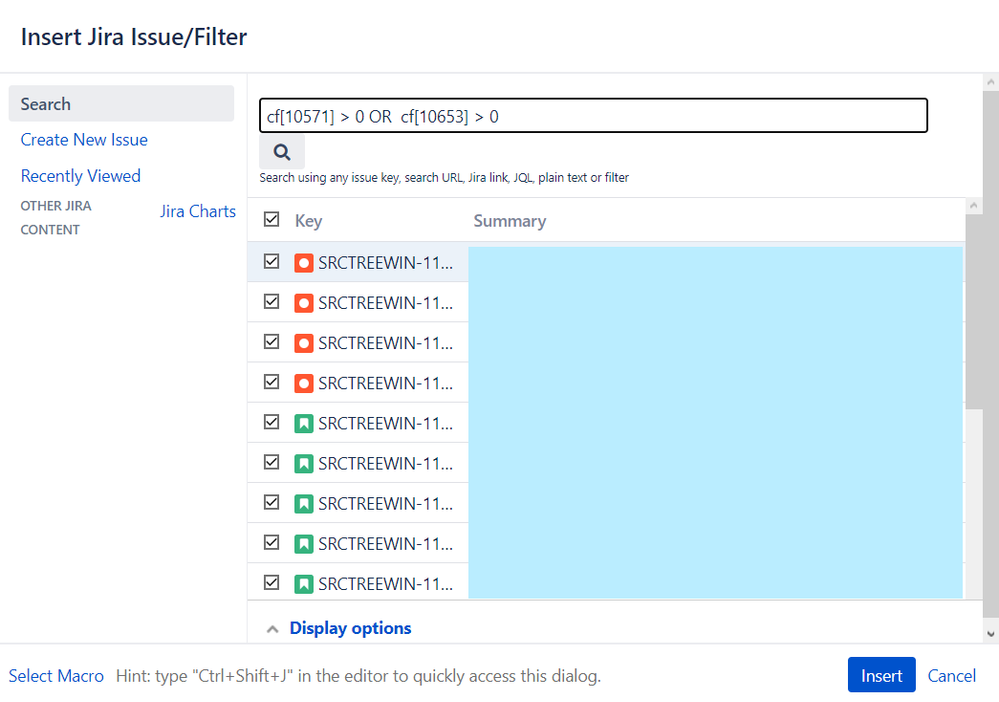Click the bug icon on the first SRCTREEWIN row
This screenshot has height=702, width=999.
click(x=304, y=262)
